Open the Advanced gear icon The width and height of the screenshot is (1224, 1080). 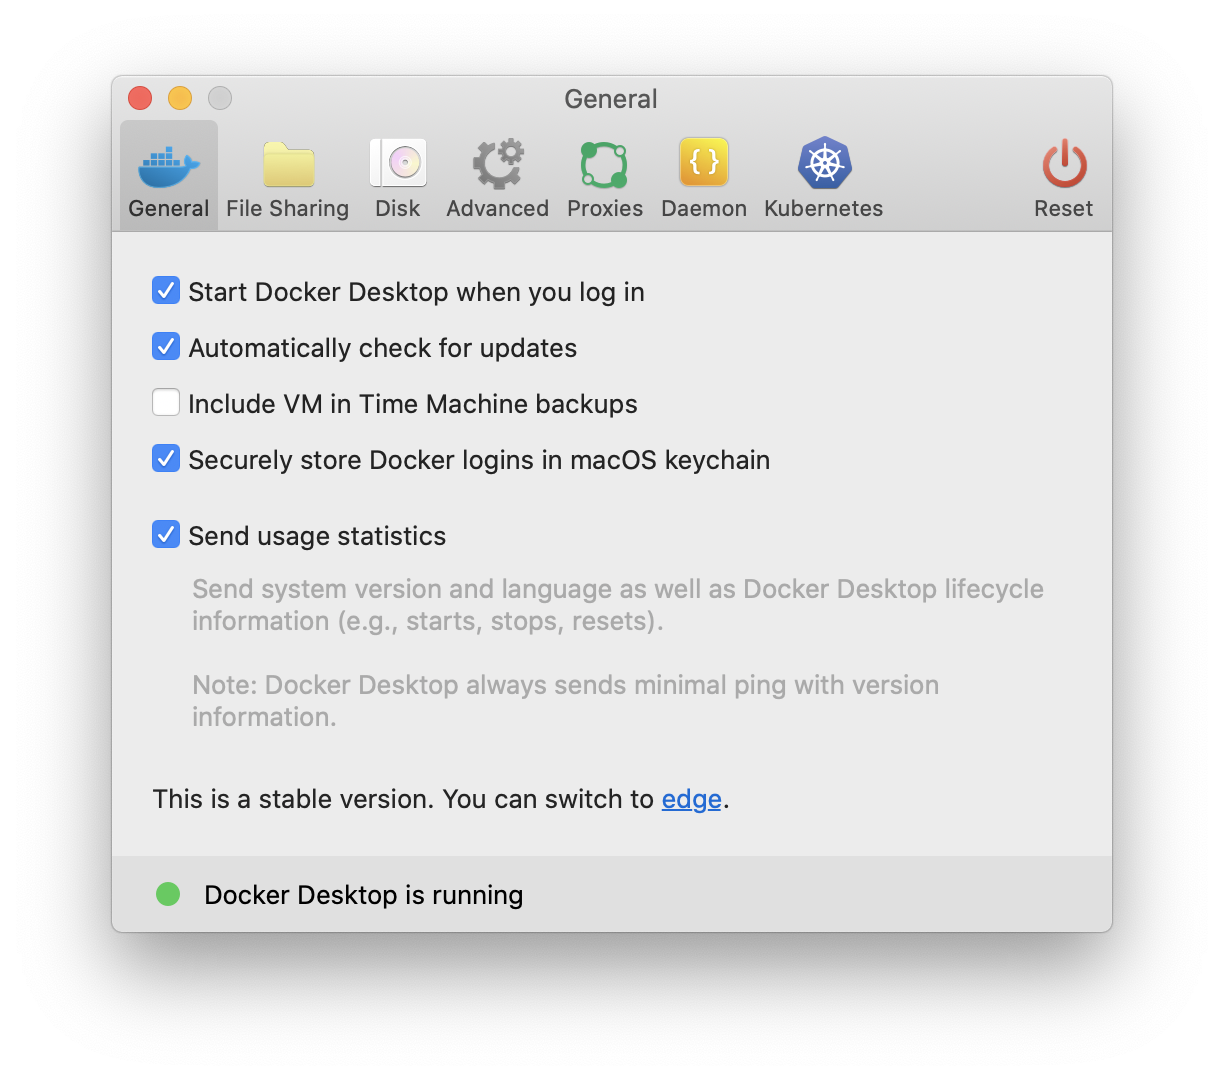click(498, 164)
